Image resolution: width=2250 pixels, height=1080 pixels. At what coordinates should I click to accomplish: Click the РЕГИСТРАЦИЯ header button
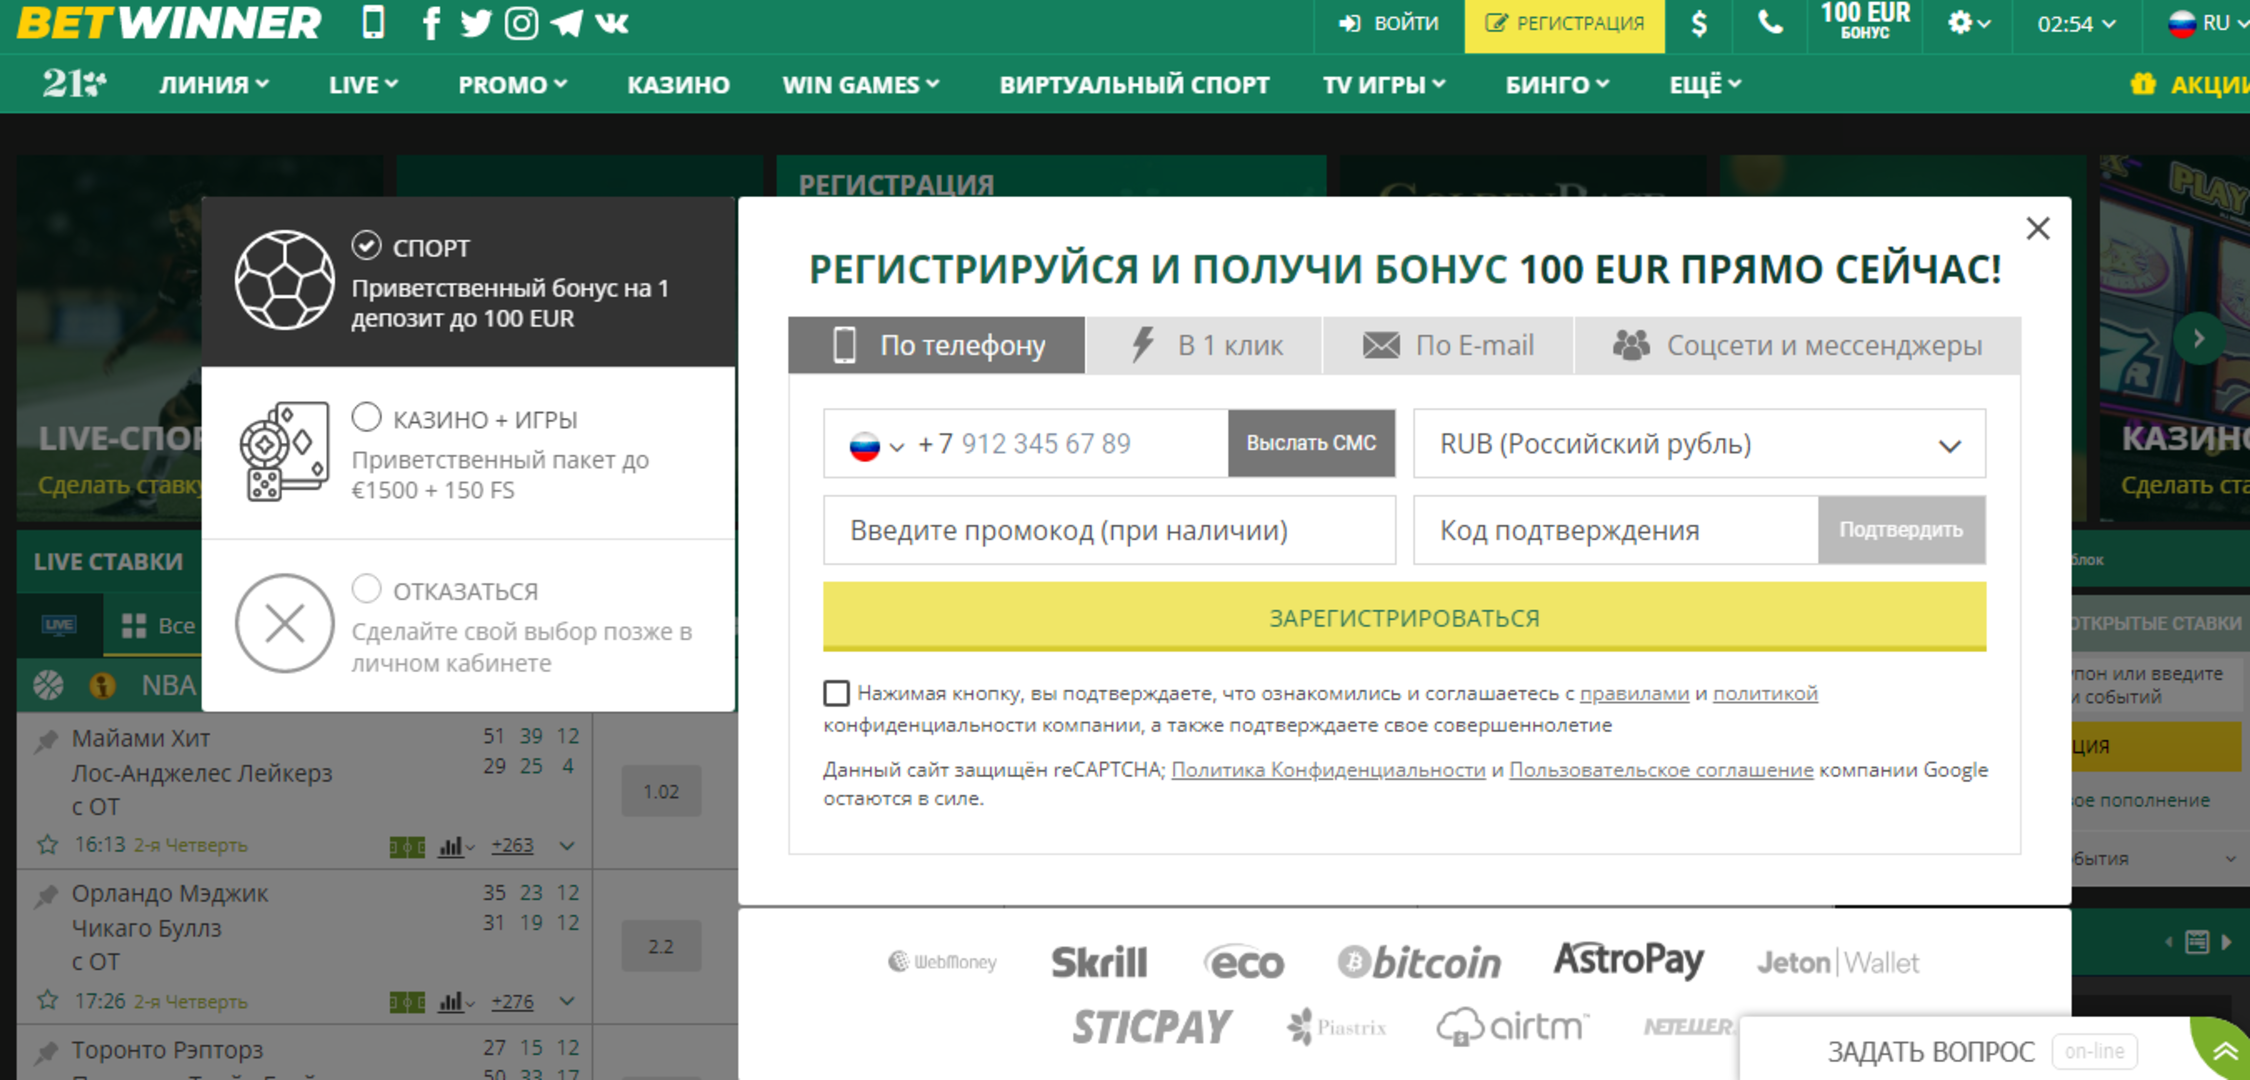(1565, 24)
